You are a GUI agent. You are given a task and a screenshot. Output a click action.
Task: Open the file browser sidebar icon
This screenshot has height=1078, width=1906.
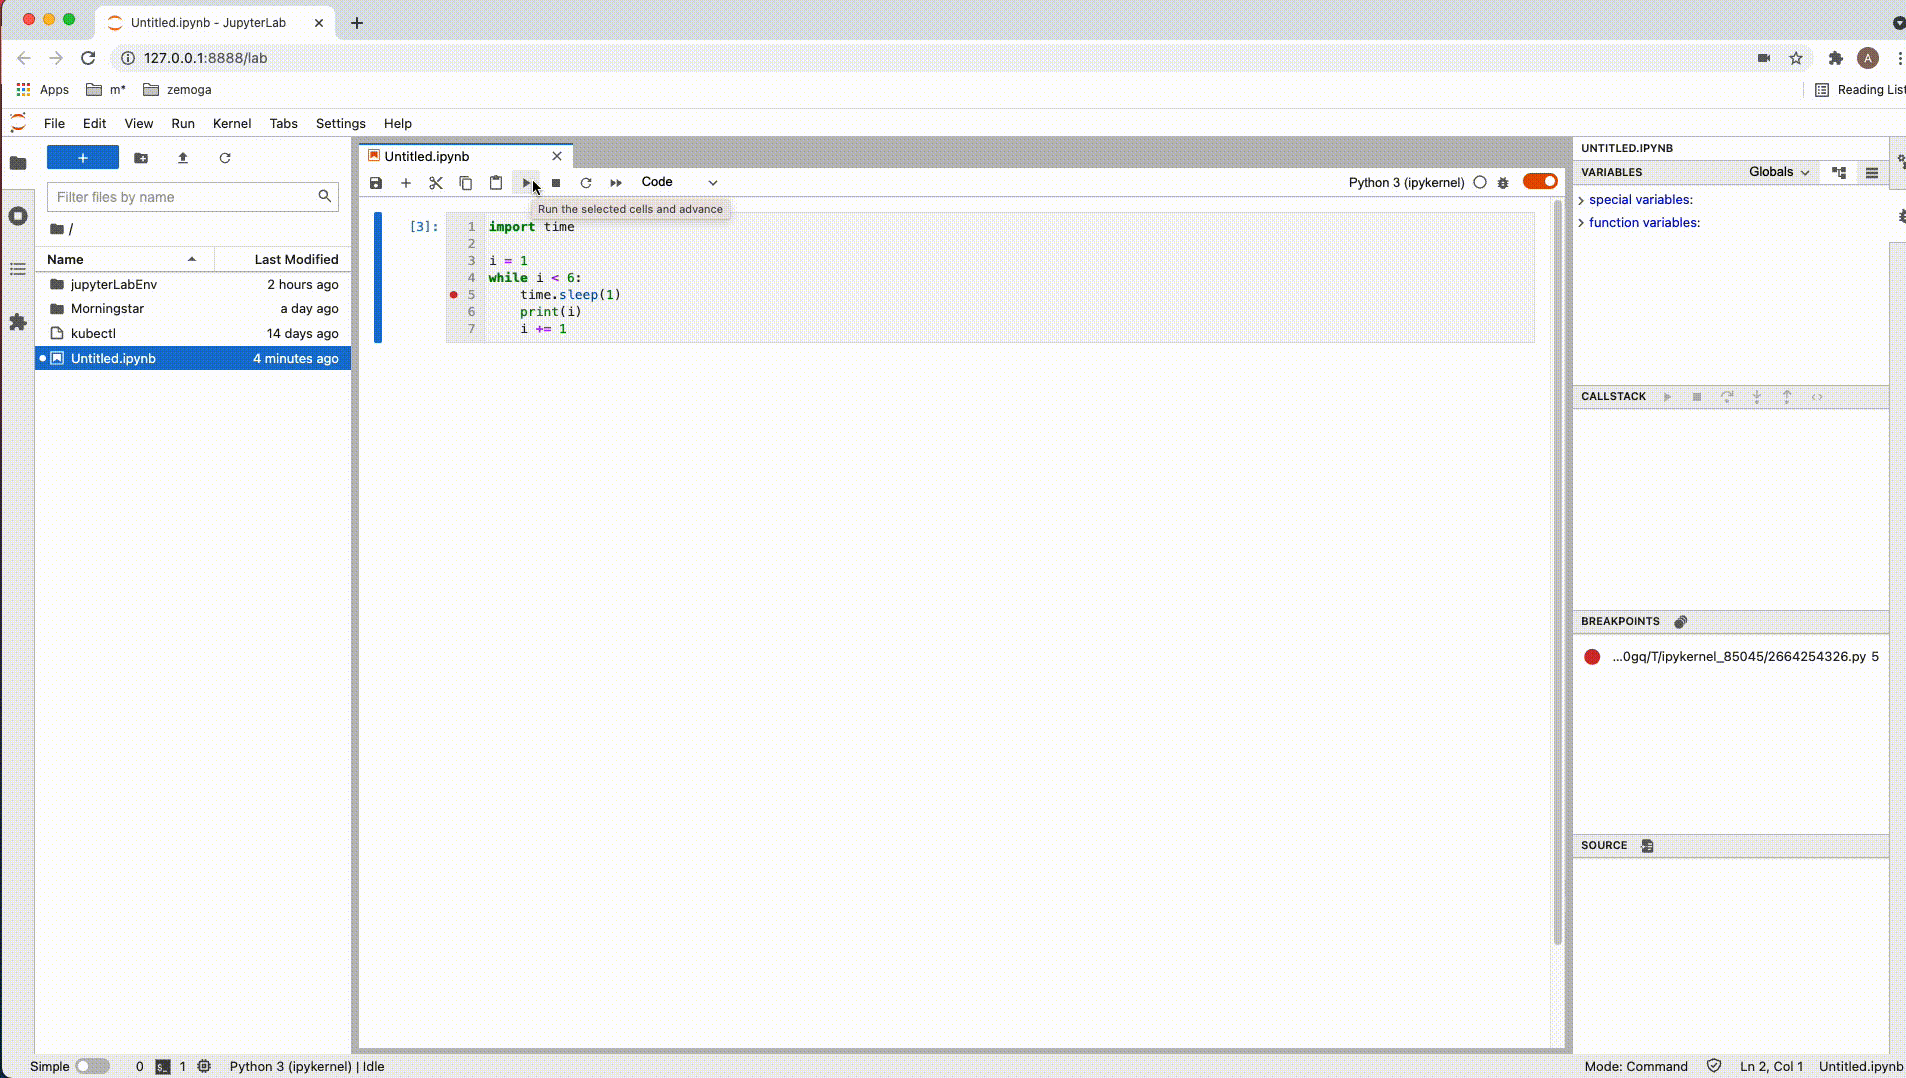point(18,163)
